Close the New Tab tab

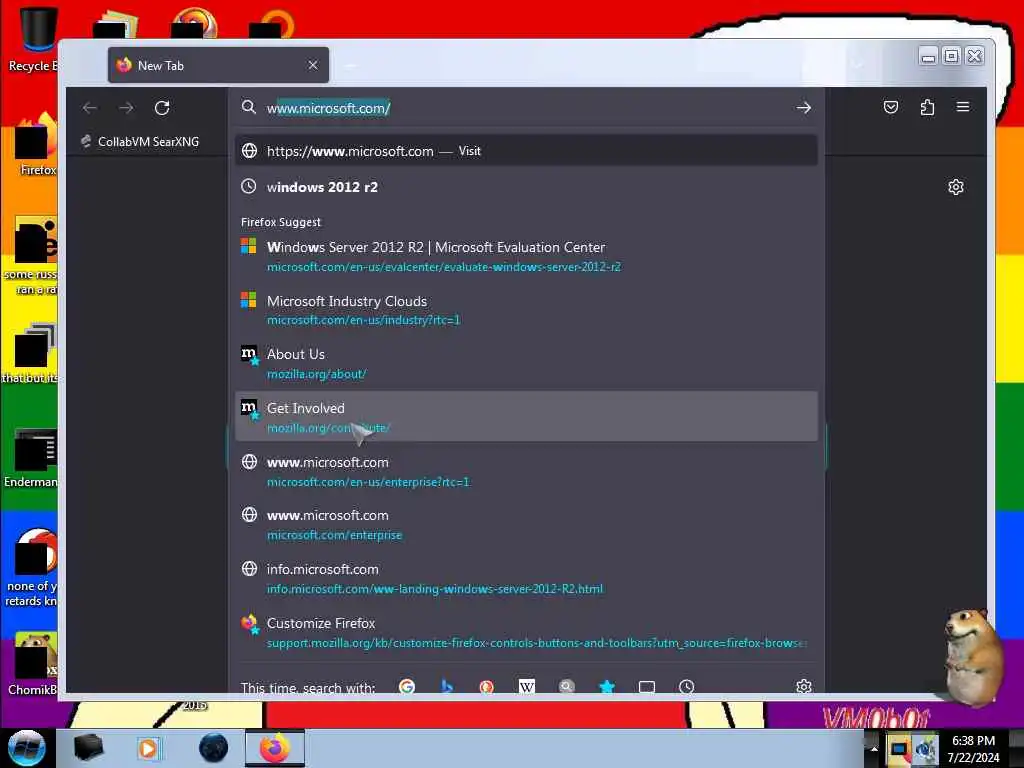click(313, 65)
